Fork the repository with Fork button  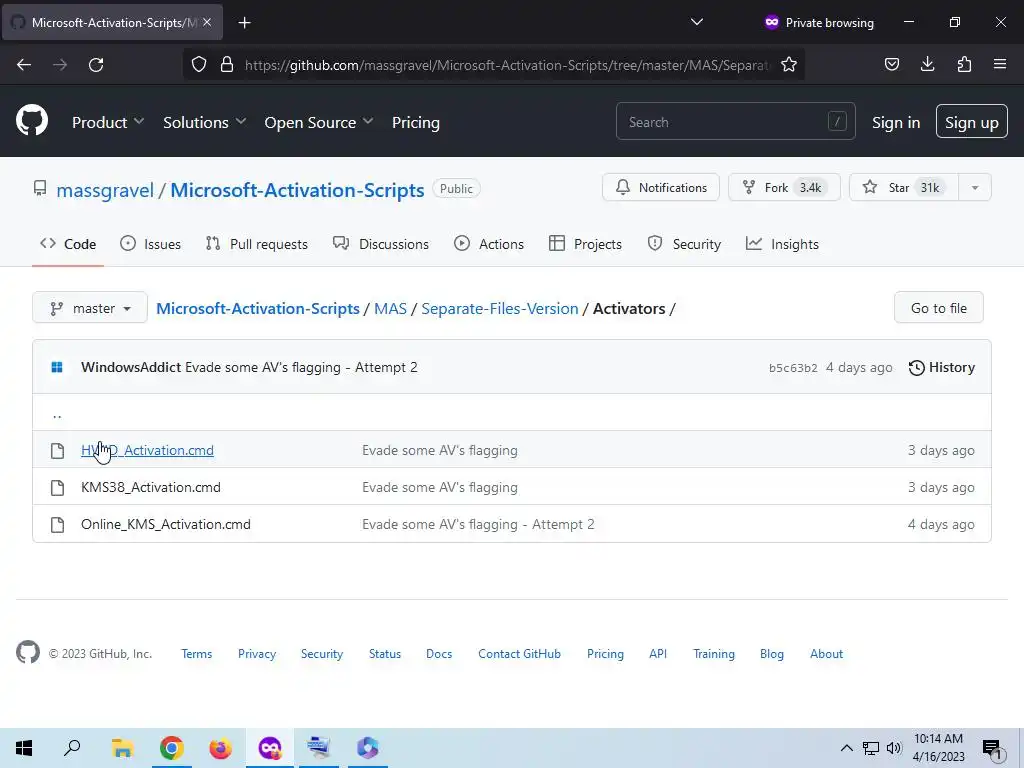point(784,187)
